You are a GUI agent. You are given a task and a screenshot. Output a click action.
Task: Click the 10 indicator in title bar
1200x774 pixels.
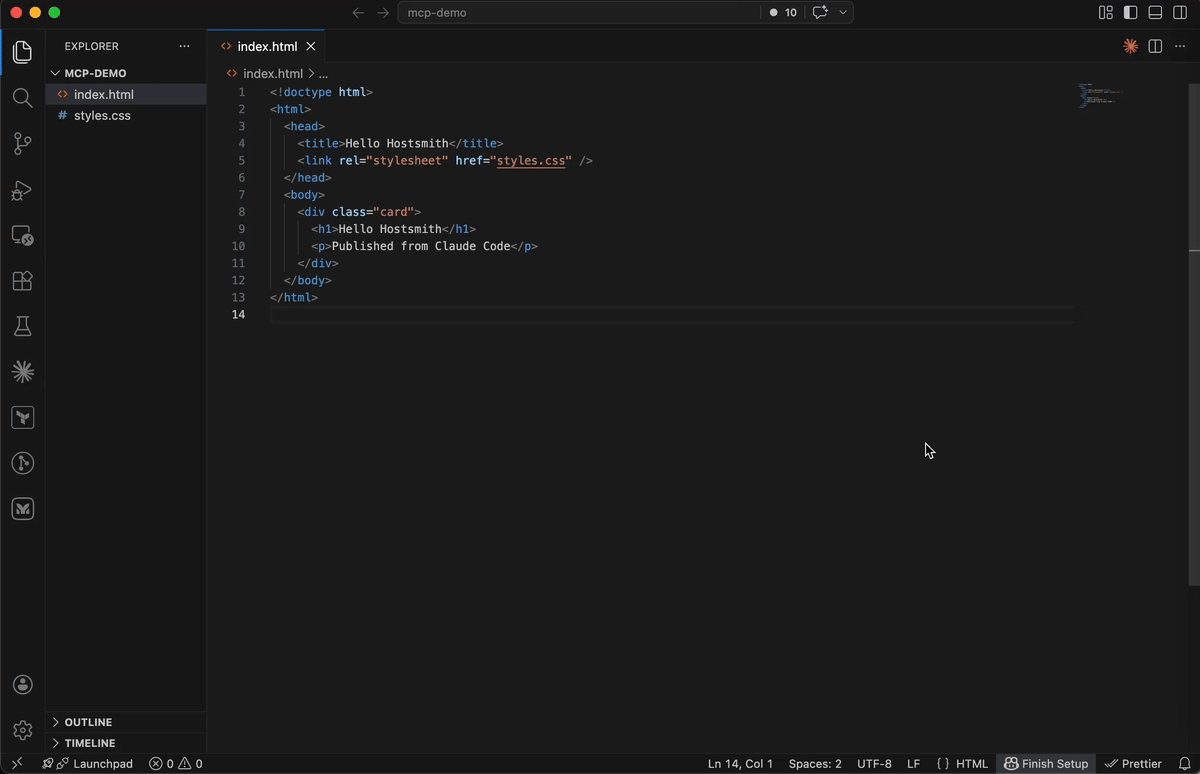(x=784, y=13)
